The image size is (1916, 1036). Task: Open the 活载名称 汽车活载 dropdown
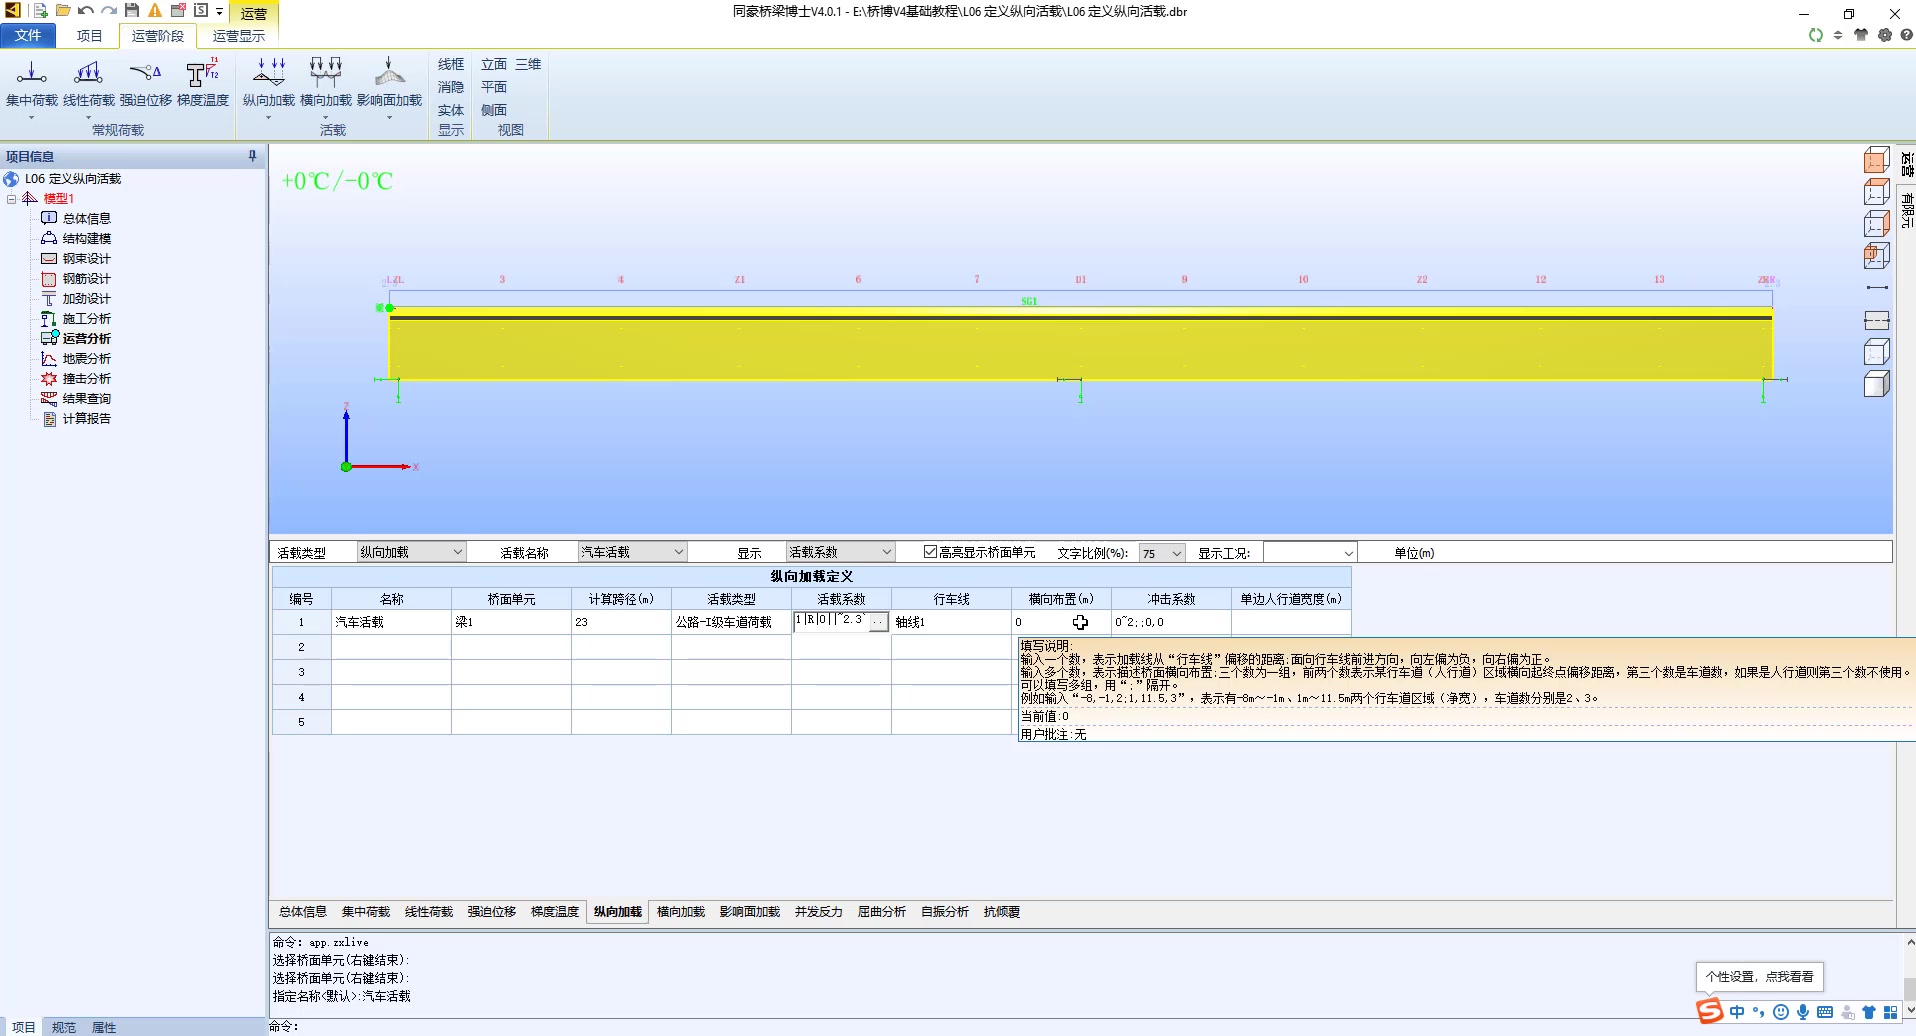tap(632, 552)
